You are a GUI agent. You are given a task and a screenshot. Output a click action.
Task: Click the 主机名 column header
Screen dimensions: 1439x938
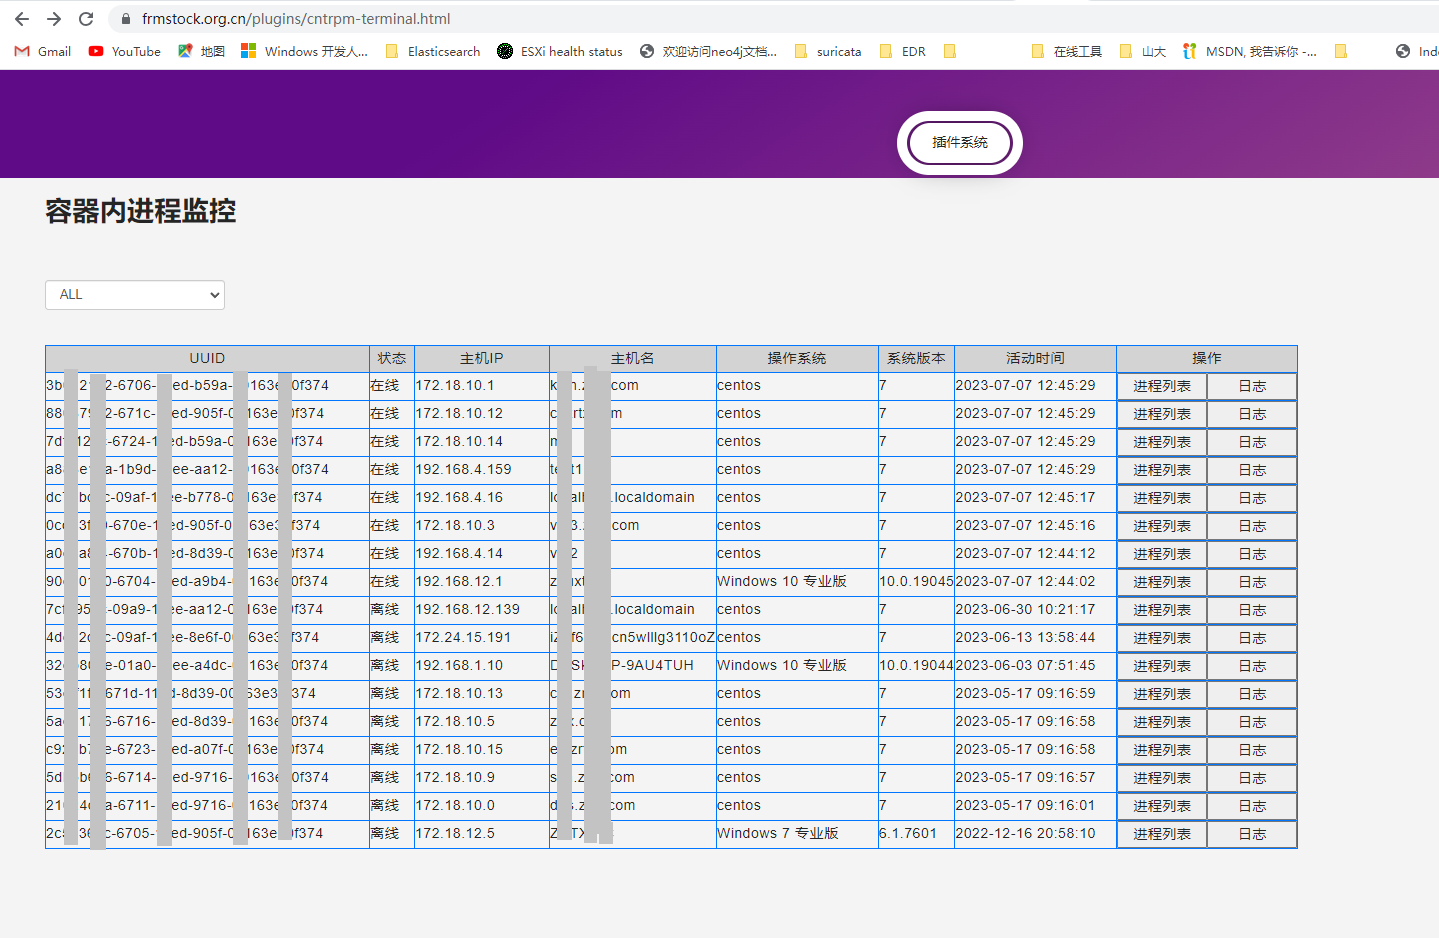pyautogui.click(x=633, y=358)
